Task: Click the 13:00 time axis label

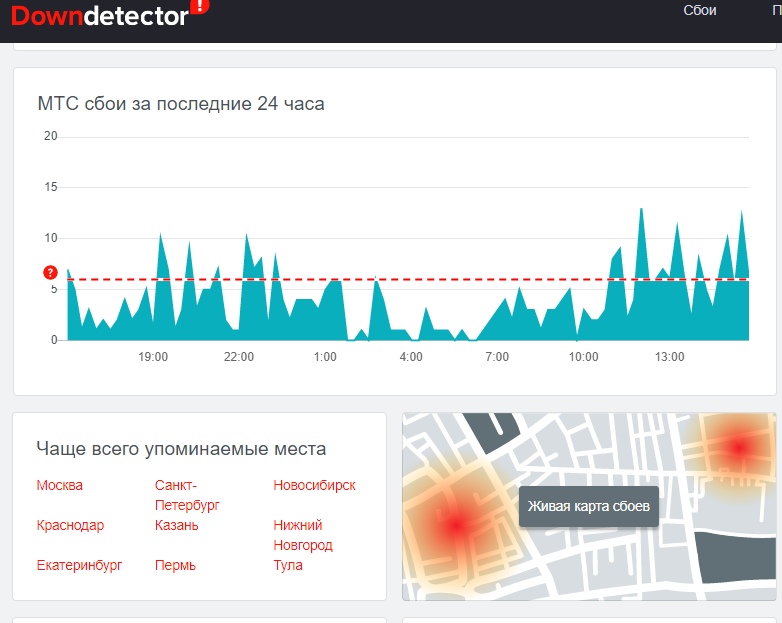Action: (669, 357)
